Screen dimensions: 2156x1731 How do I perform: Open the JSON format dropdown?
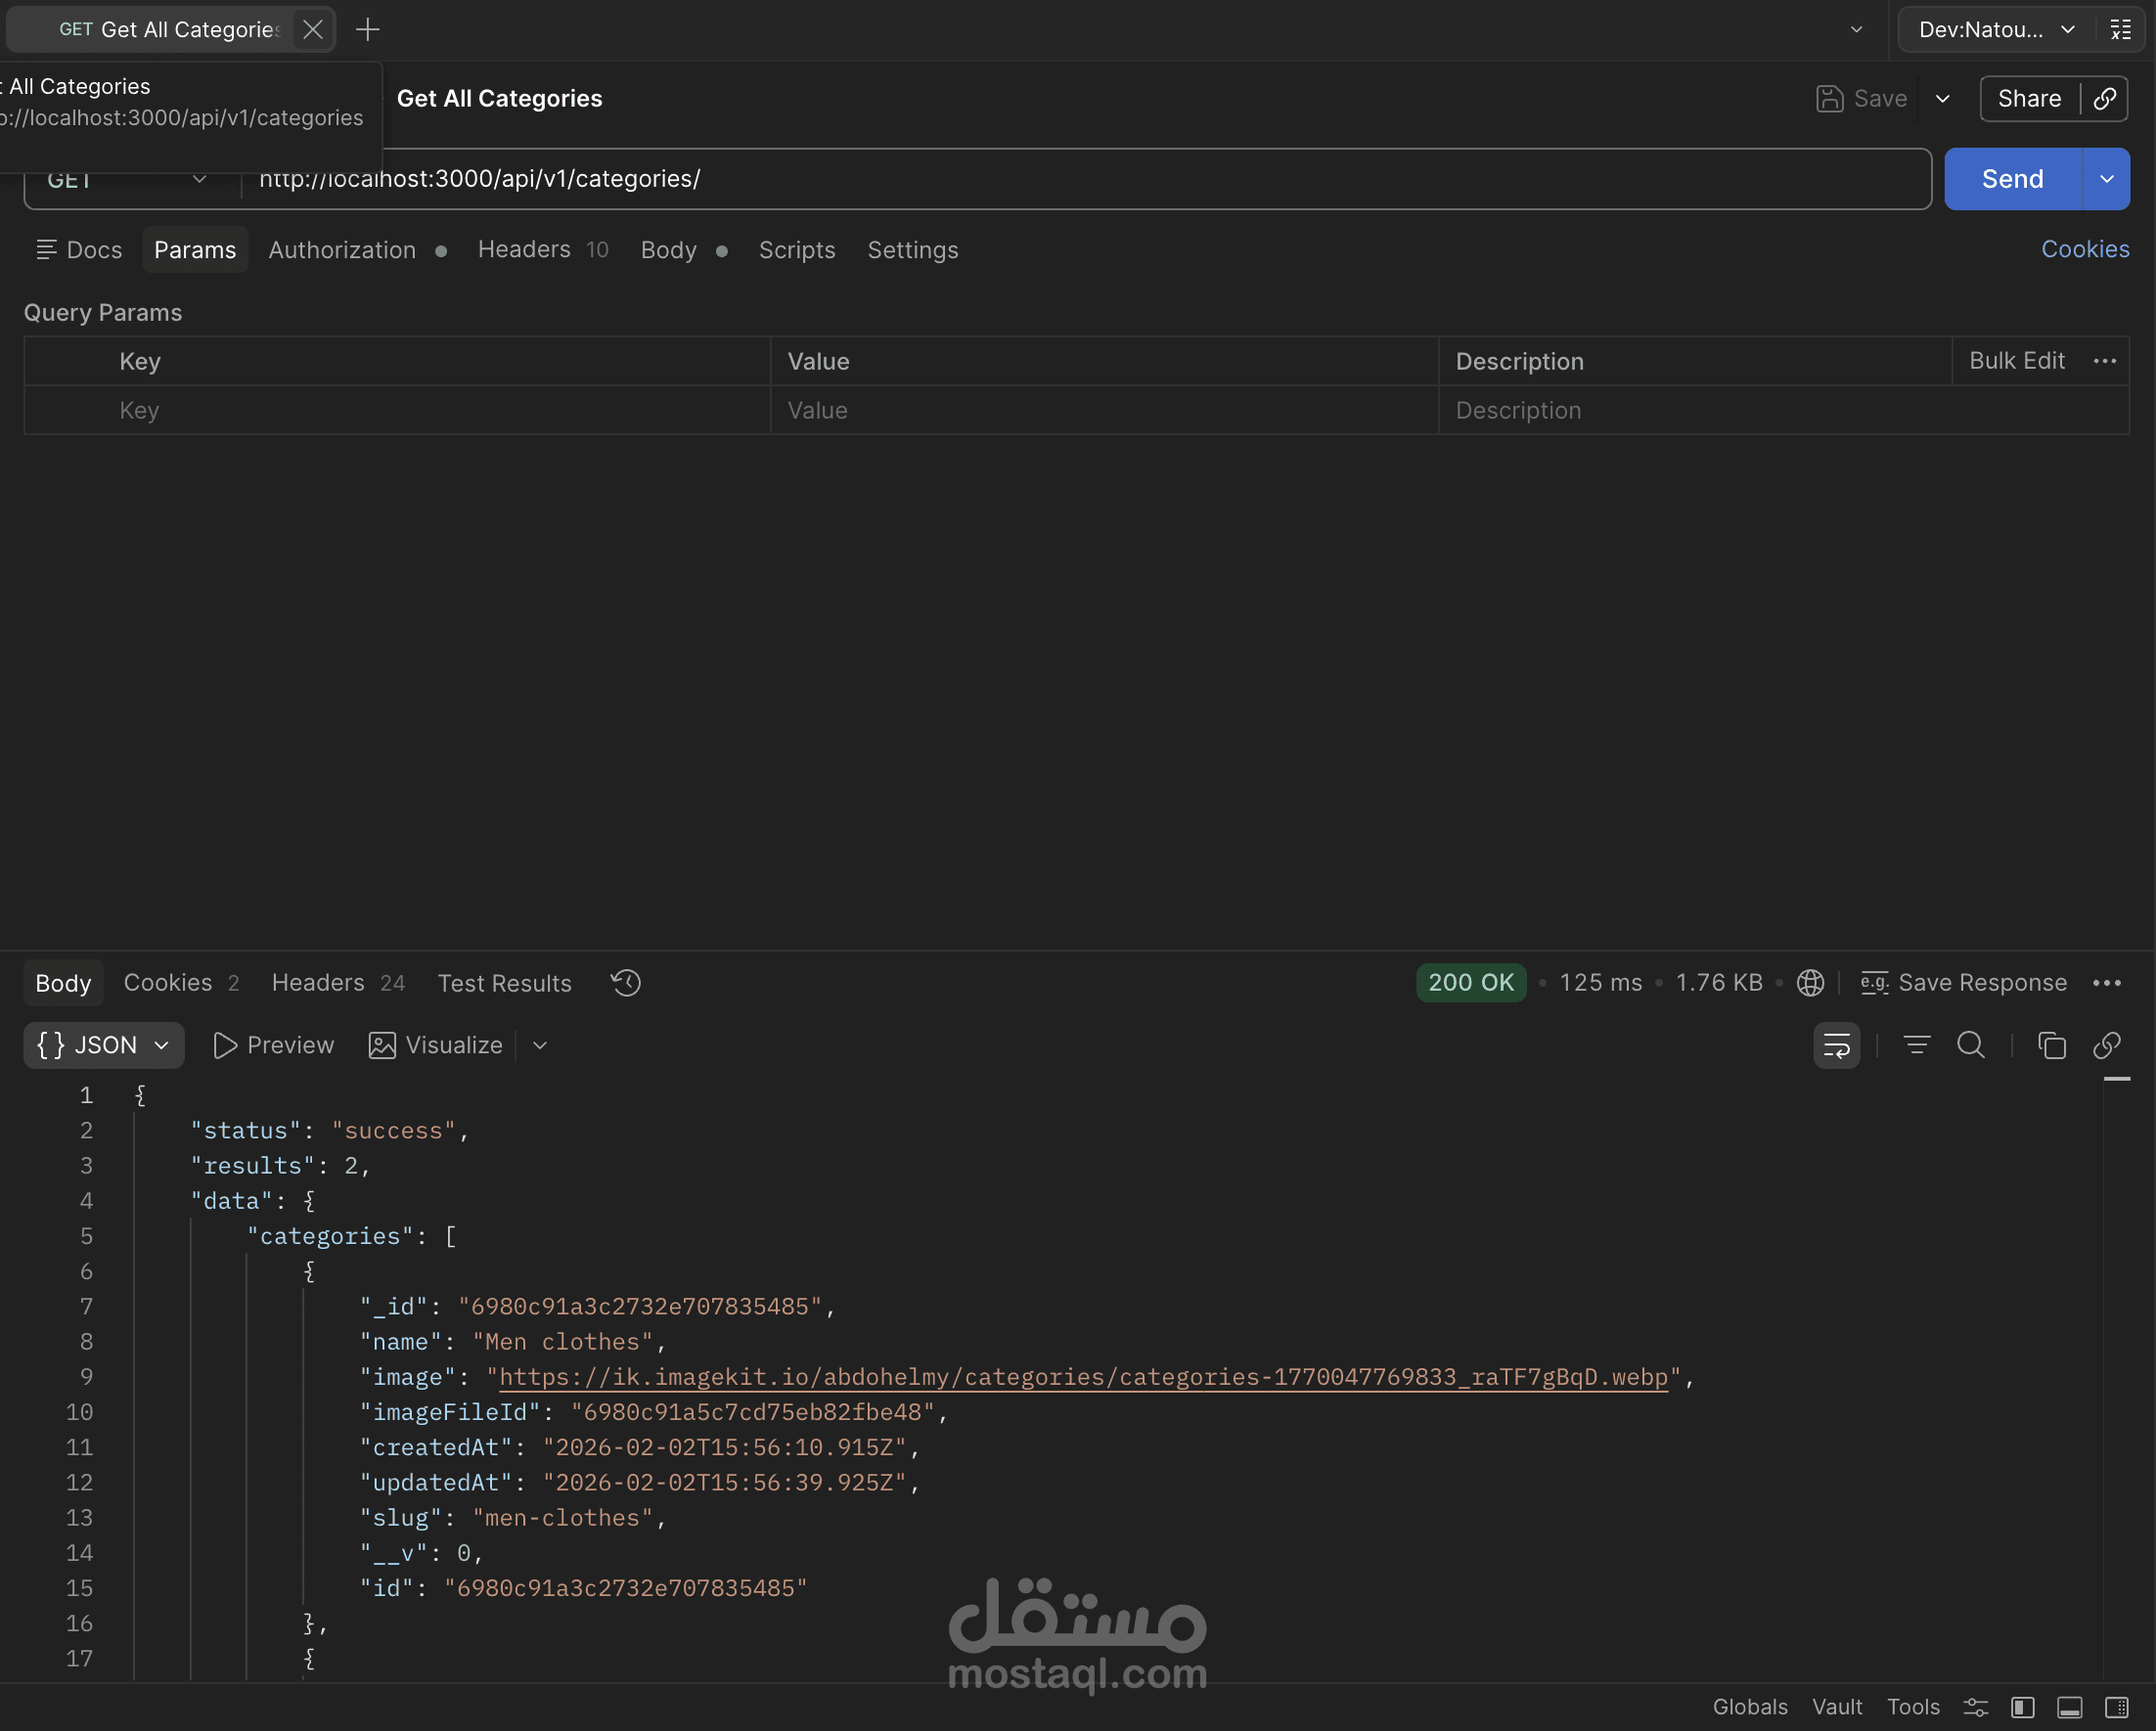[104, 1045]
